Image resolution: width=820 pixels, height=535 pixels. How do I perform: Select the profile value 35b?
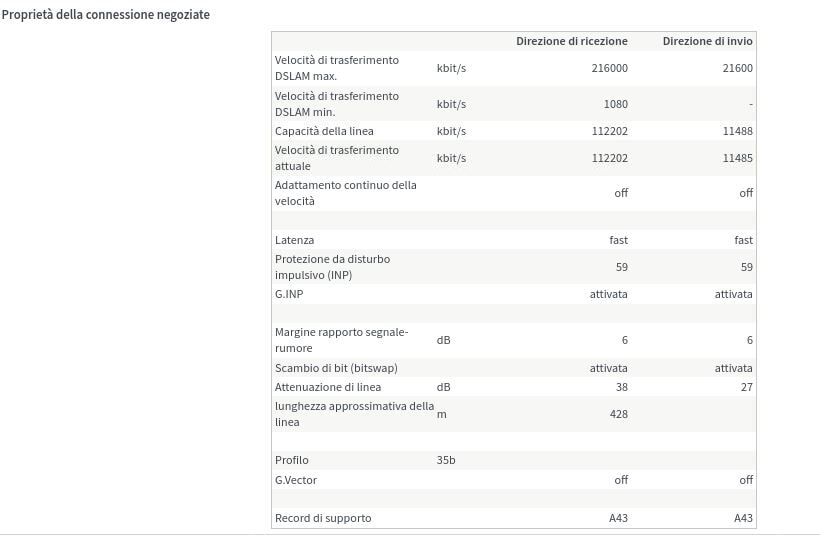point(446,460)
